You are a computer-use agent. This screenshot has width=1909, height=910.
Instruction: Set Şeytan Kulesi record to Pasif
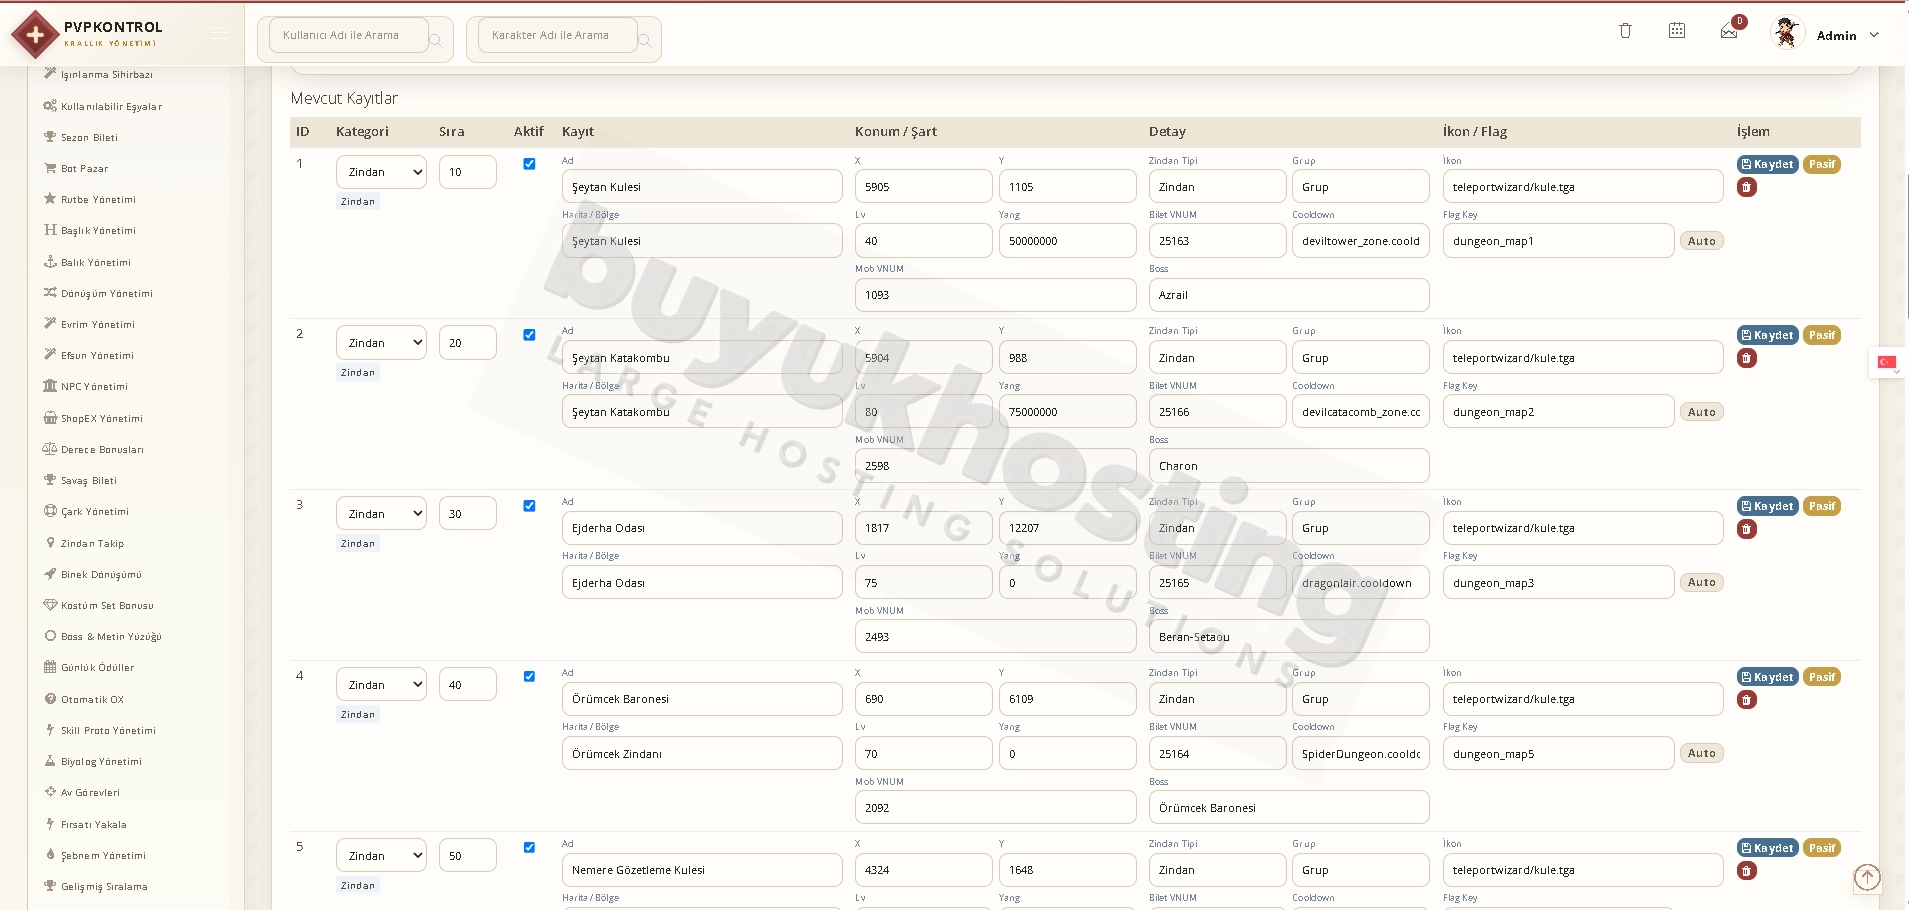pyautogui.click(x=1822, y=164)
